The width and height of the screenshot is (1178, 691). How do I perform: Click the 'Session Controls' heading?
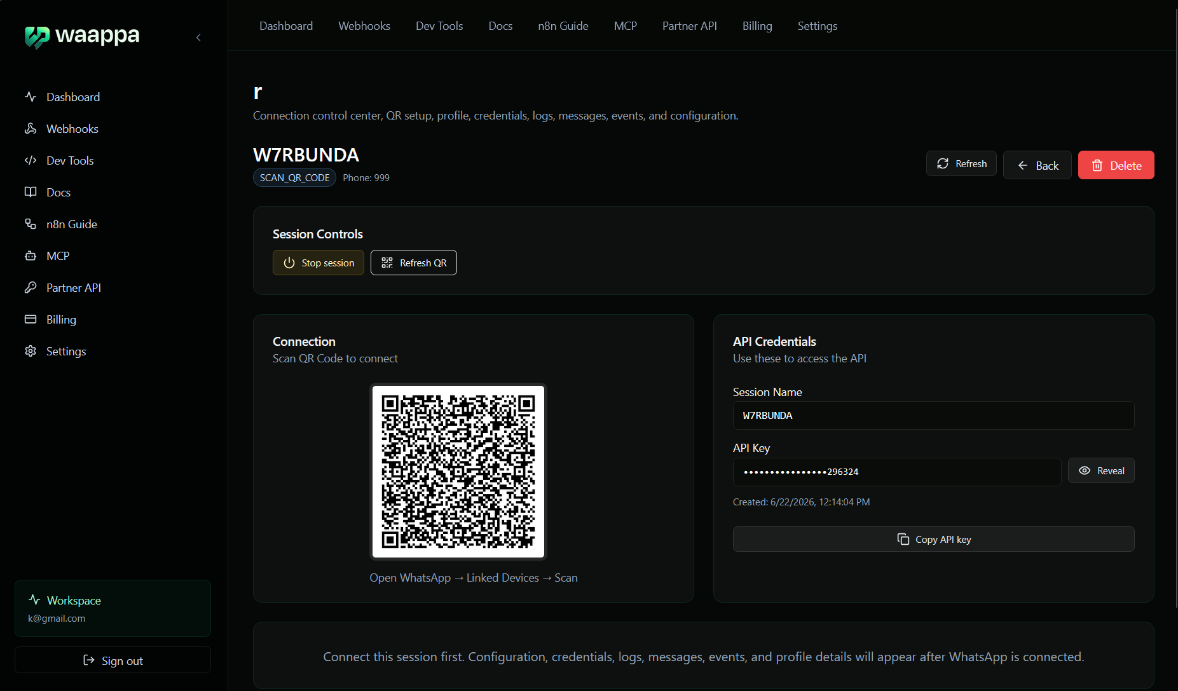tap(318, 234)
